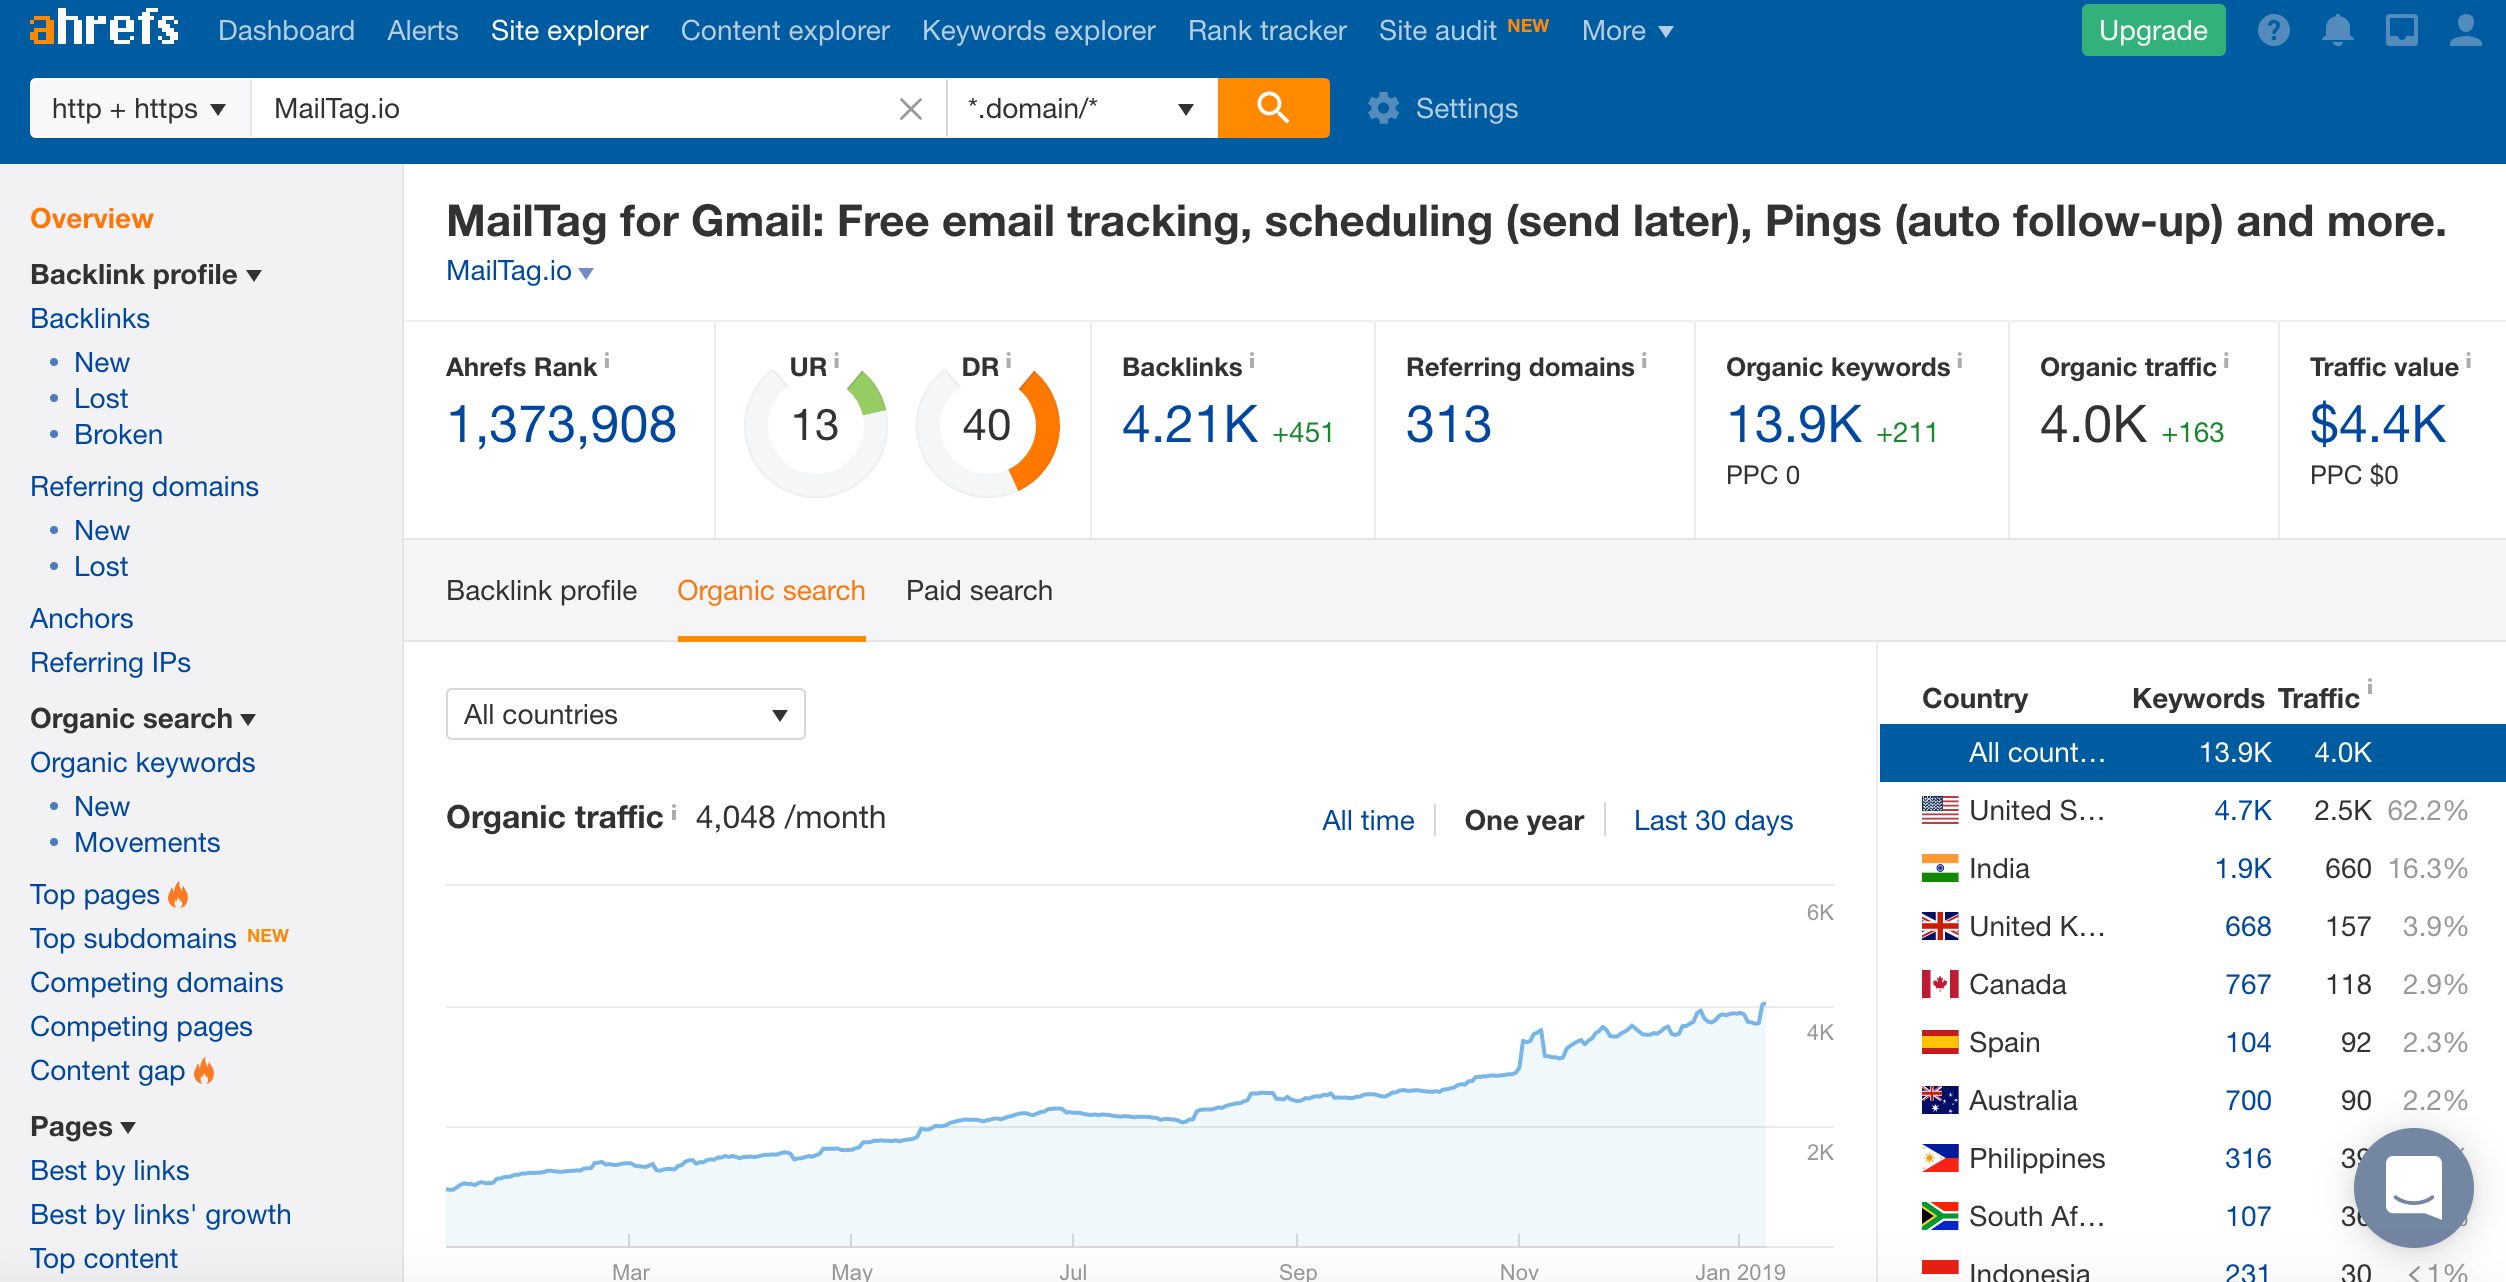Click the India flag icon
2506x1282 pixels.
(x=1940, y=868)
